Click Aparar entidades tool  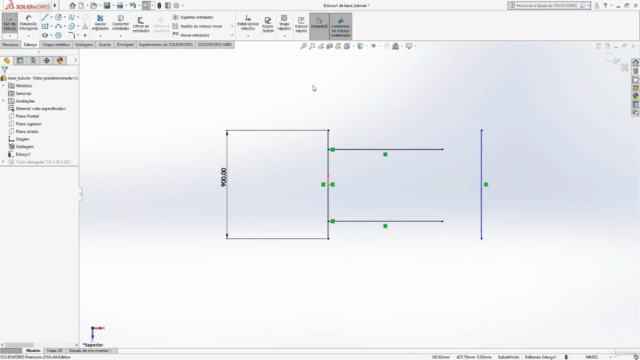point(100,23)
